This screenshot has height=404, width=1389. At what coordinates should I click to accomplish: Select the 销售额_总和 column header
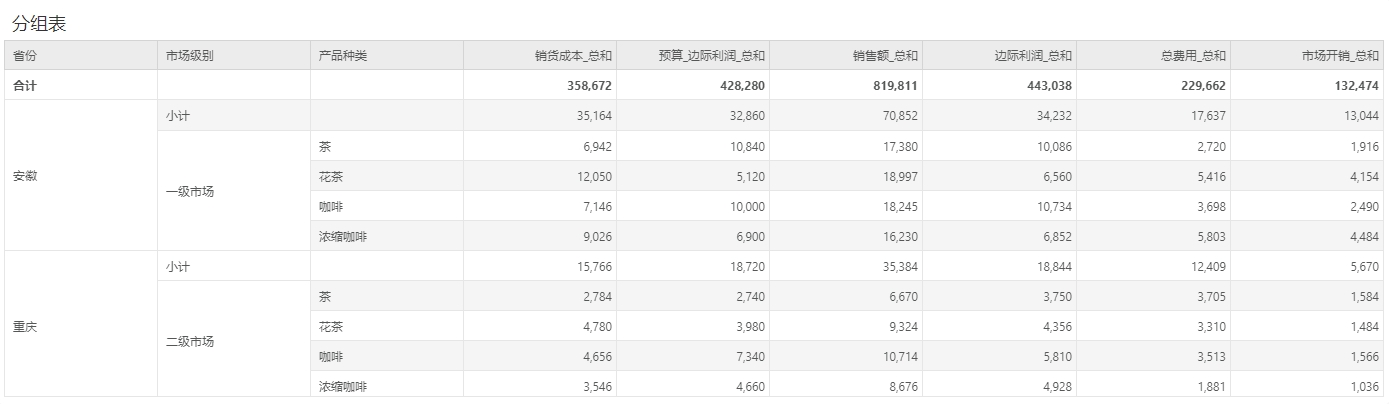846,56
